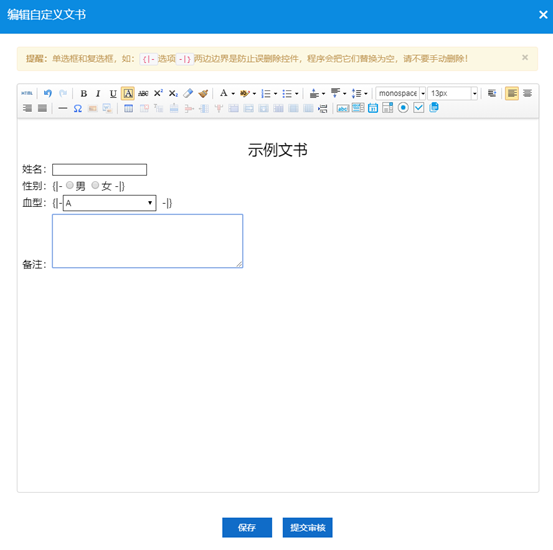Apply superscript formatting
The height and width of the screenshot is (550, 553).
(158, 93)
